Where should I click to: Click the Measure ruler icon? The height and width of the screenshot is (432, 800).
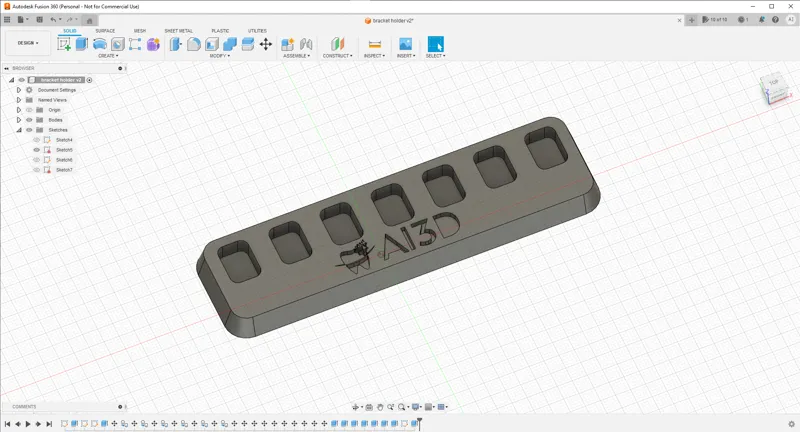(x=374, y=44)
